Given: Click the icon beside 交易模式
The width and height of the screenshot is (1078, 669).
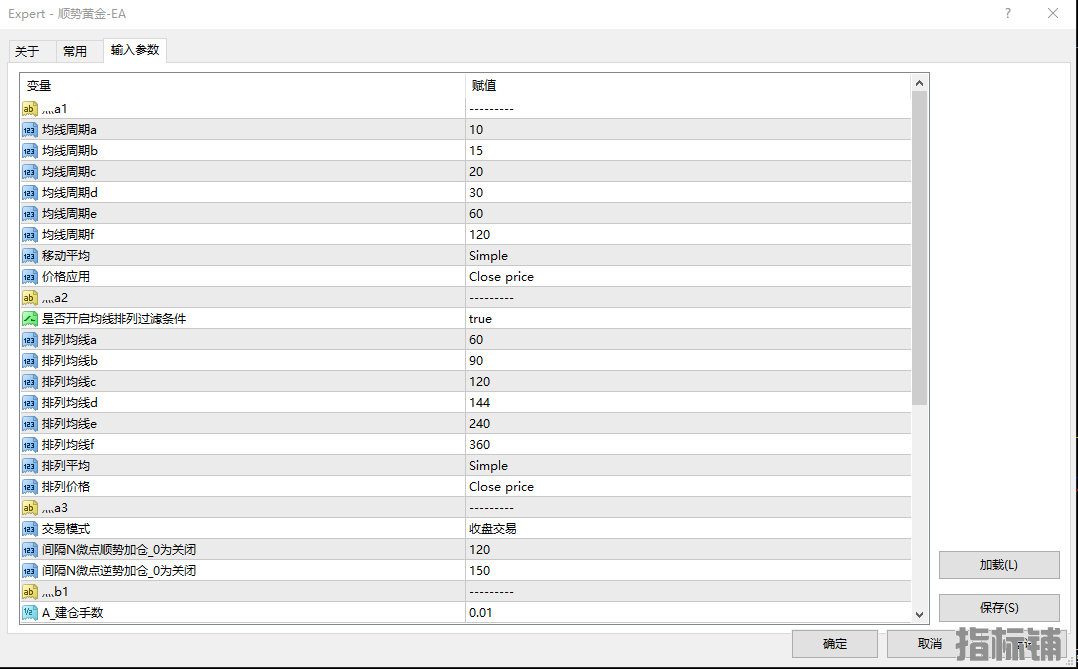Looking at the screenshot, I should tap(30, 529).
